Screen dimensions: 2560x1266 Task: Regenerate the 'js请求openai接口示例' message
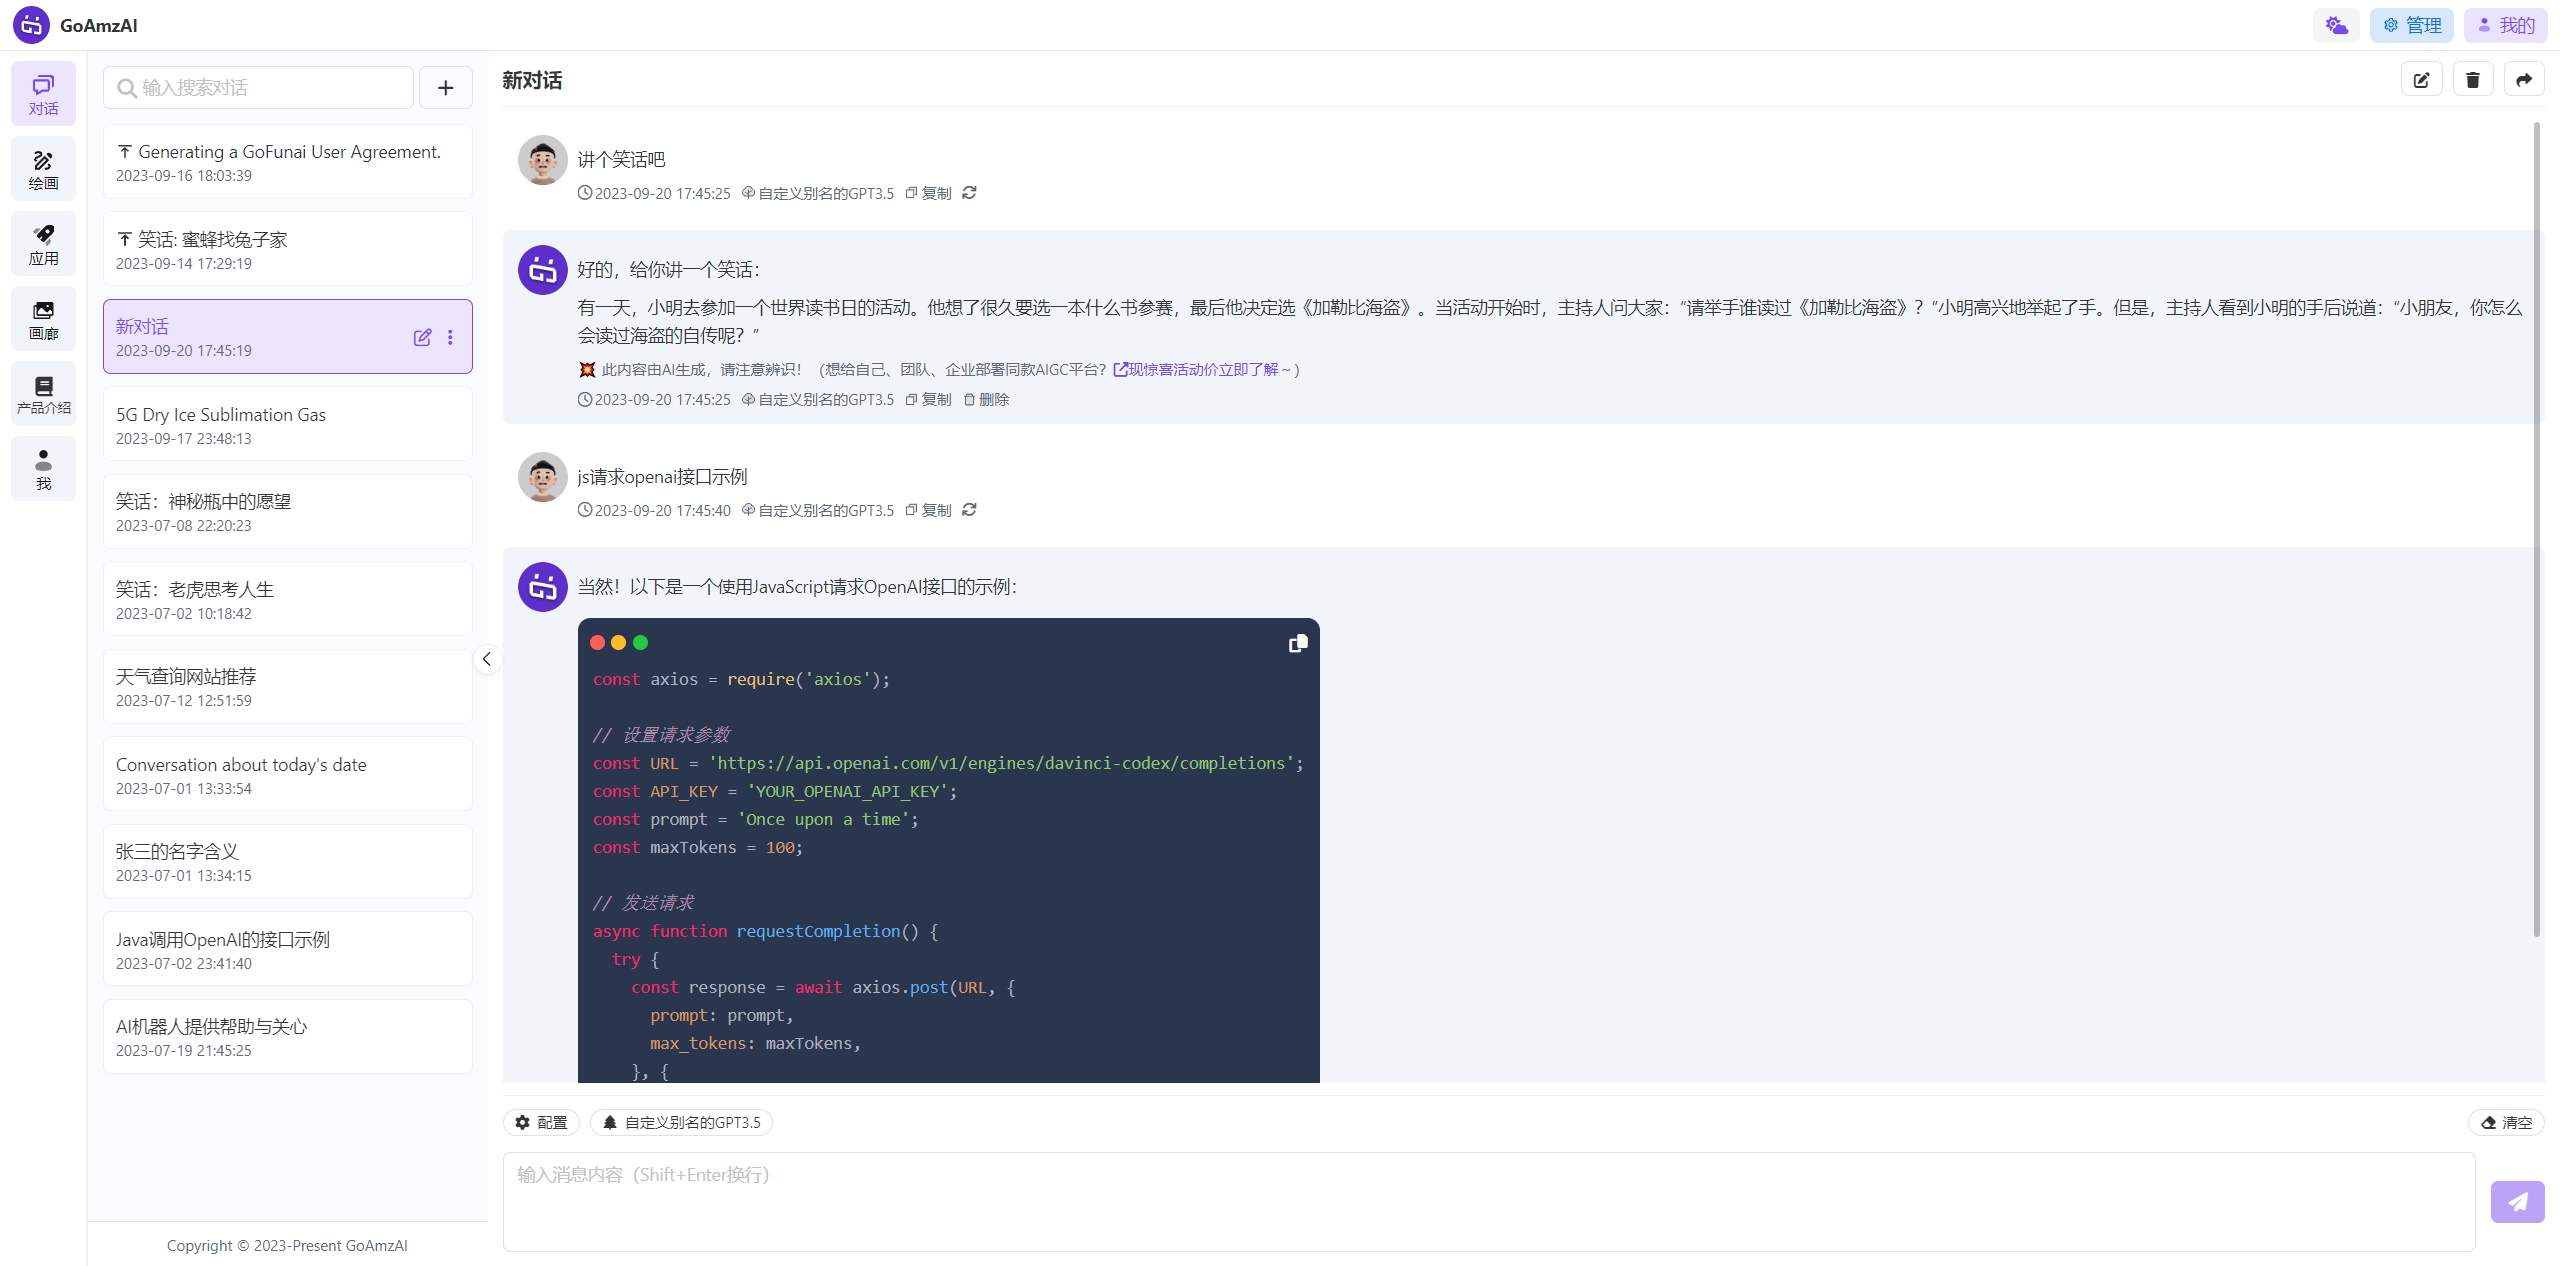click(x=969, y=510)
